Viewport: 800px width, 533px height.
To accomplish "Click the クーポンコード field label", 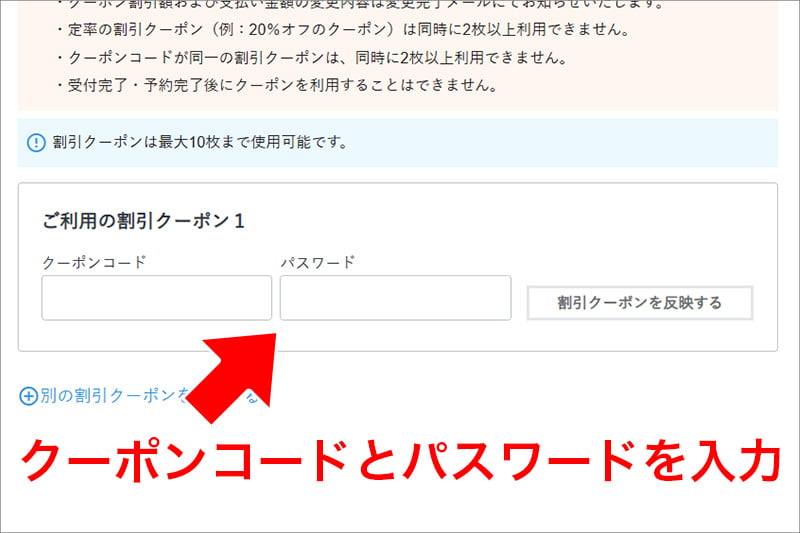I will 94,263.
